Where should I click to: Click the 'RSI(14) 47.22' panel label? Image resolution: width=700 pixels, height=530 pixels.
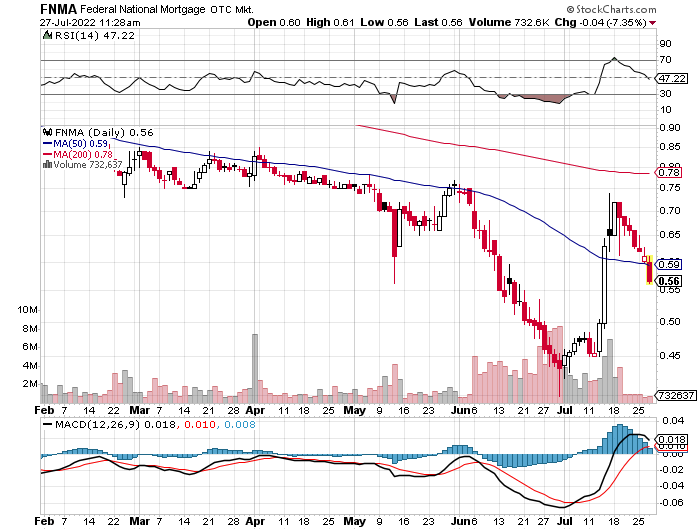click(94, 35)
